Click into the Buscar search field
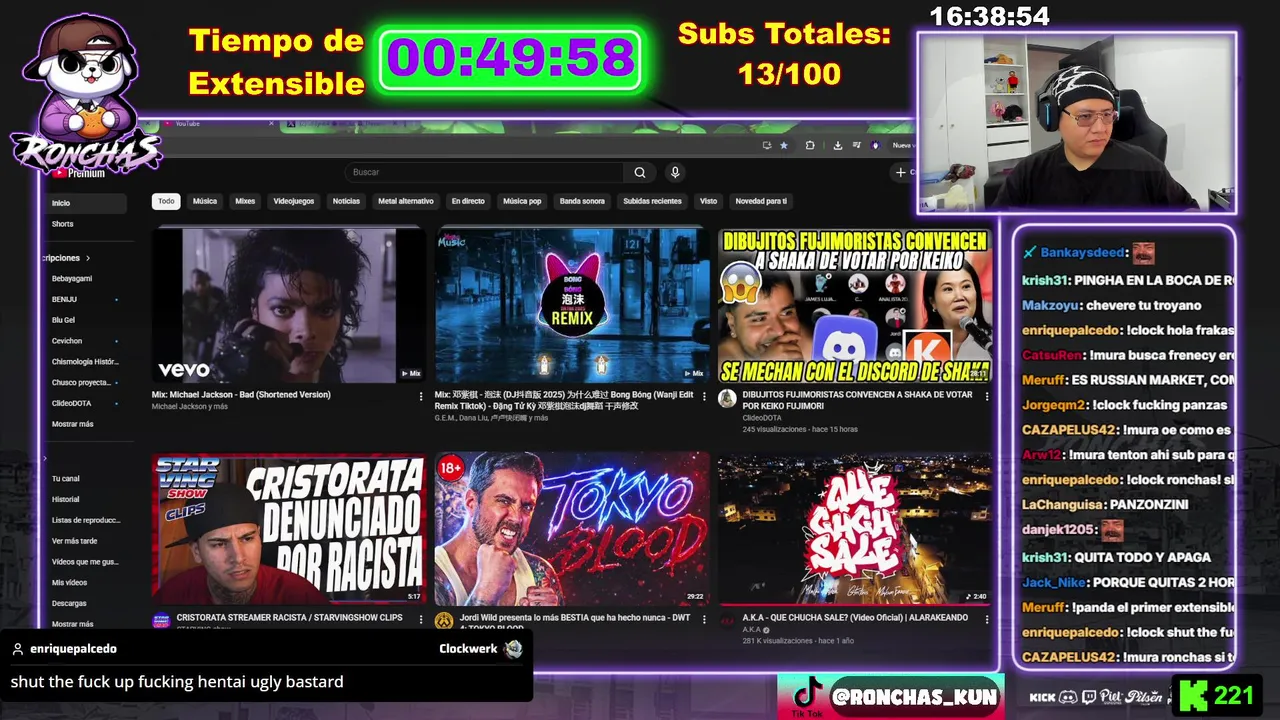1280x720 pixels. point(485,172)
